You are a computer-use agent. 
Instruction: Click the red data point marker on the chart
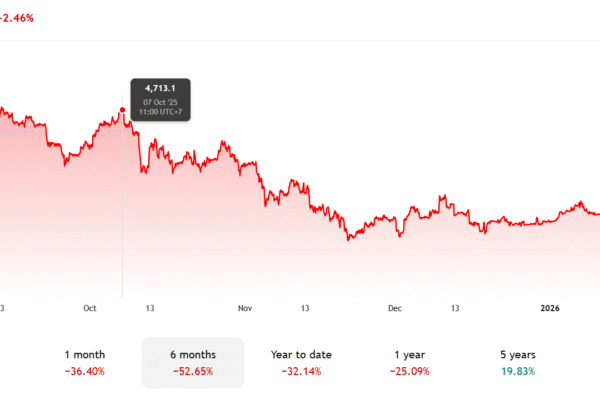click(x=122, y=110)
